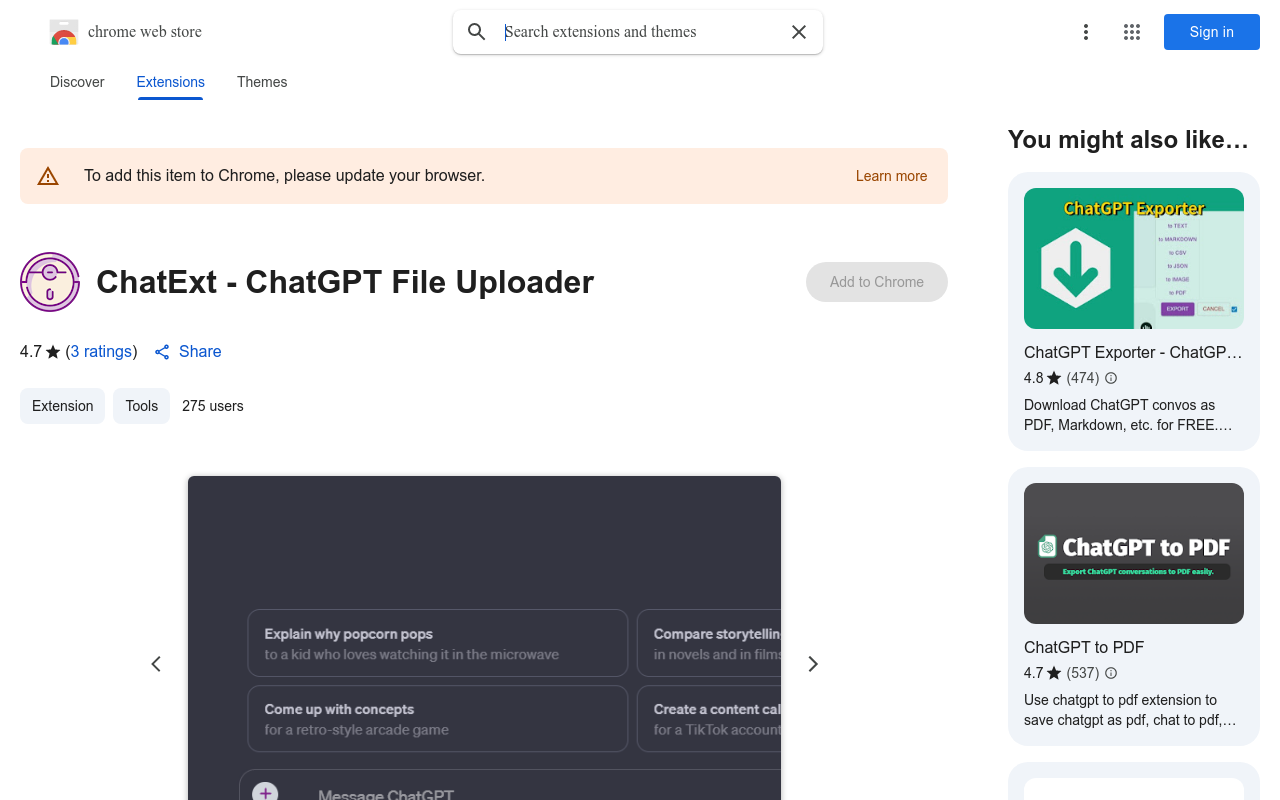
Task: Click the 4.8 rating of ChatGPT Exporter
Action: 1033,378
